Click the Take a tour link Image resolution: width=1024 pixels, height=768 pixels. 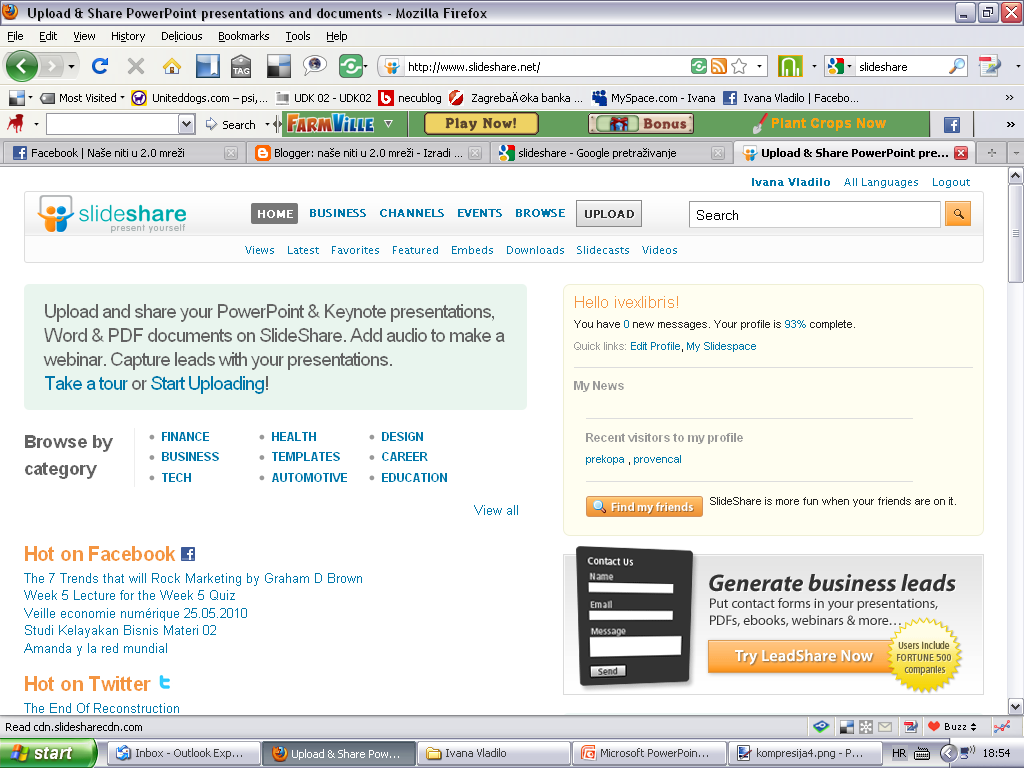(86, 383)
